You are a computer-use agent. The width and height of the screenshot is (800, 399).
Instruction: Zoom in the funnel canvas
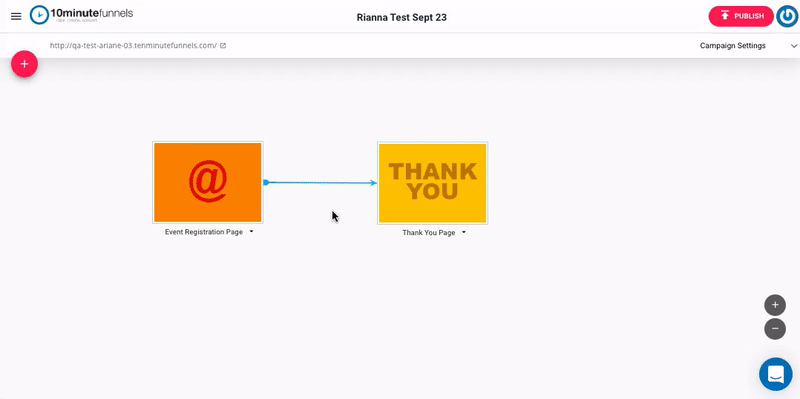click(x=775, y=305)
